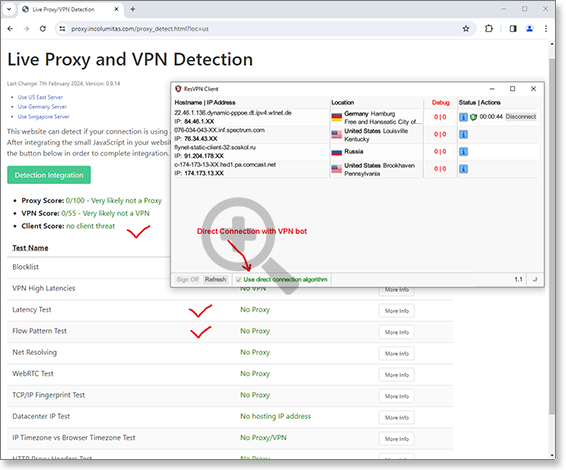This screenshot has height=470, width=566.
Task: Close the Live Proxy/VPN Detection tab
Action: (x=116, y=9)
